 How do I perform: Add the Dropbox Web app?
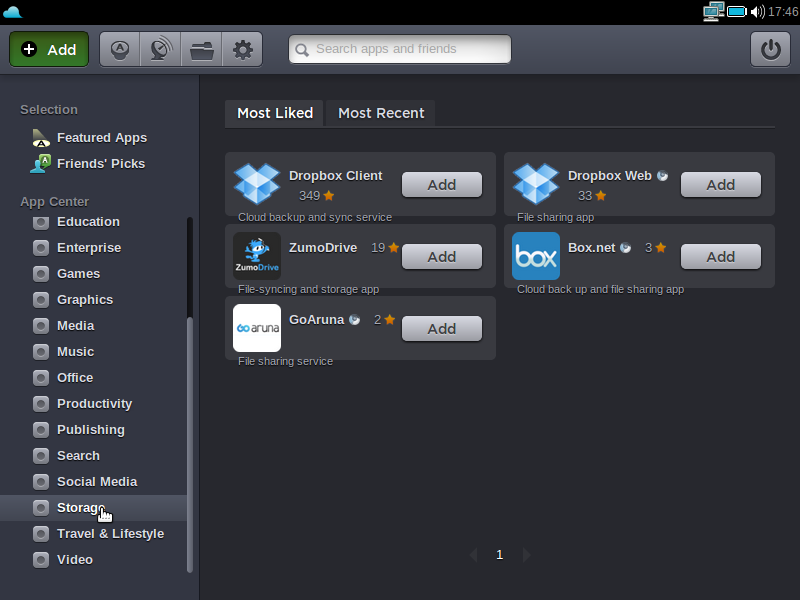(x=720, y=185)
